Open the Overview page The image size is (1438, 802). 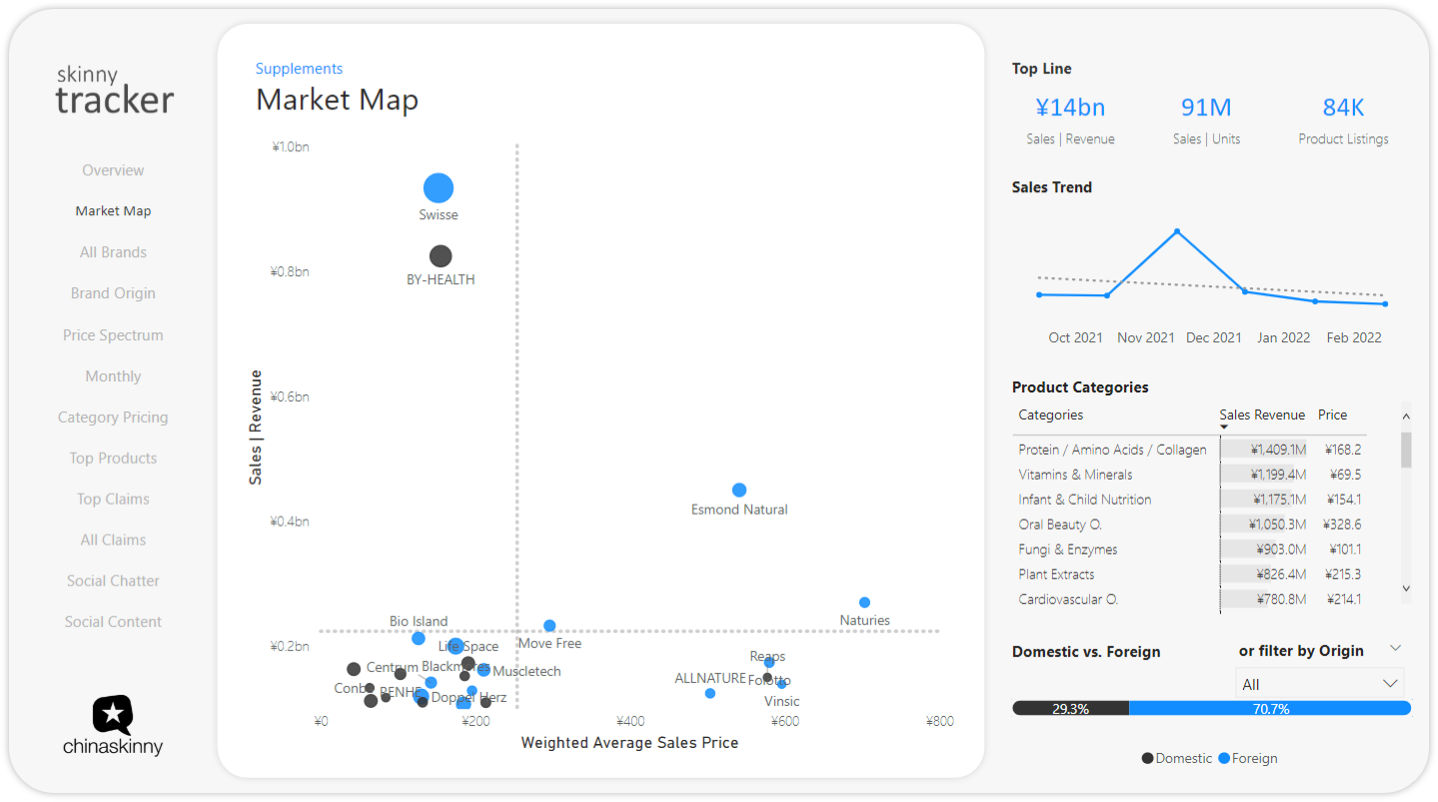pos(113,170)
